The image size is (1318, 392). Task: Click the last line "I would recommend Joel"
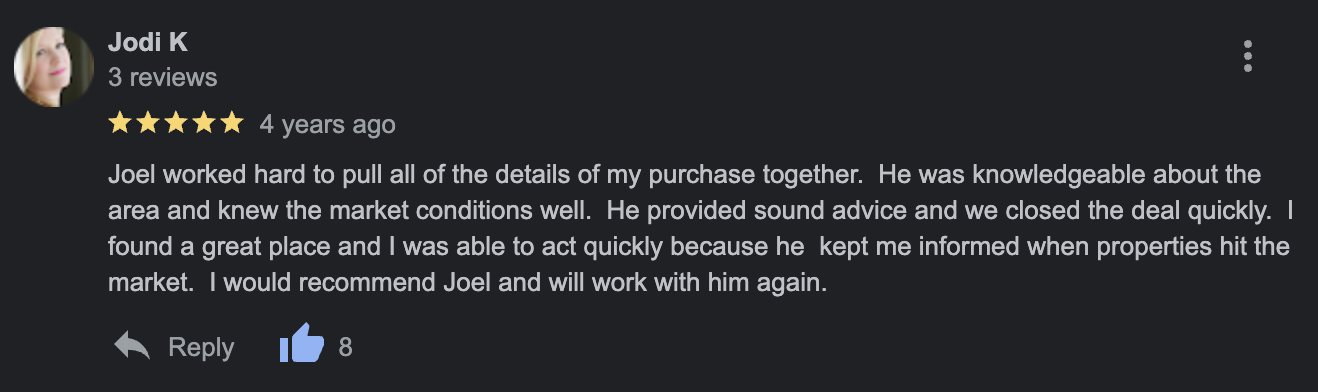[x=468, y=283]
